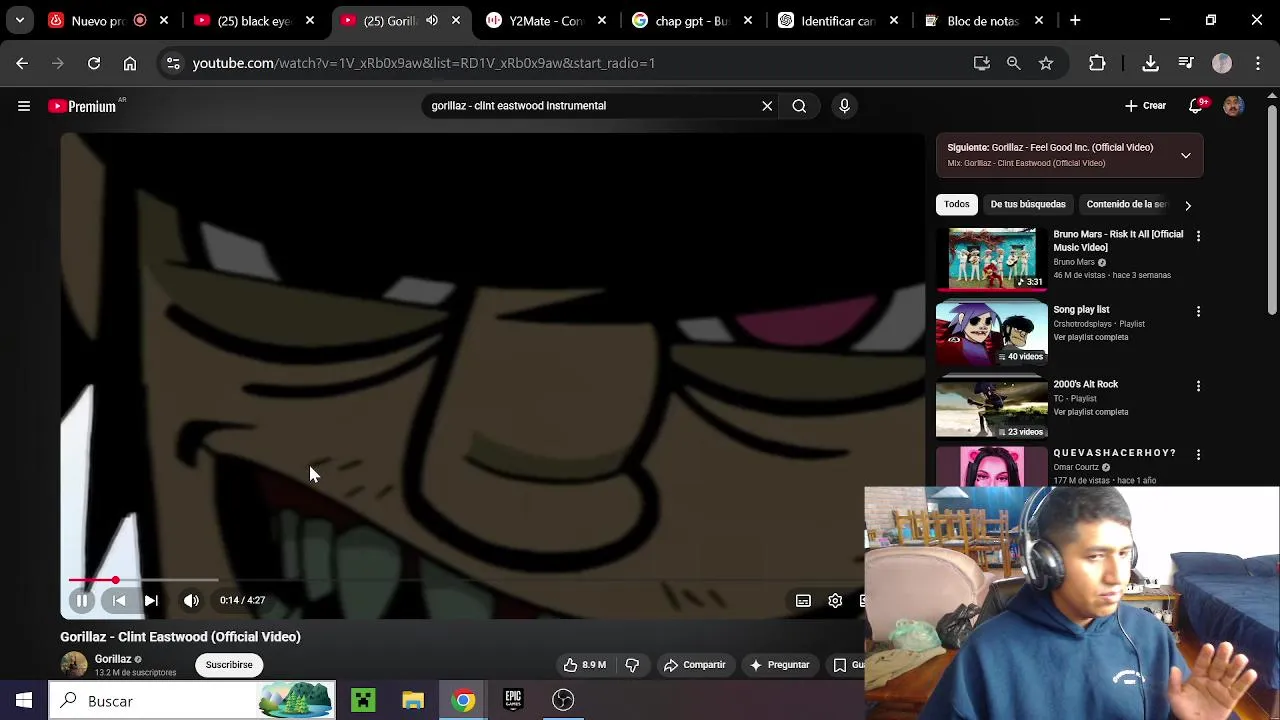
Task: Open Chrome zoom magnifier icon
Action: tap(1014, 63)
